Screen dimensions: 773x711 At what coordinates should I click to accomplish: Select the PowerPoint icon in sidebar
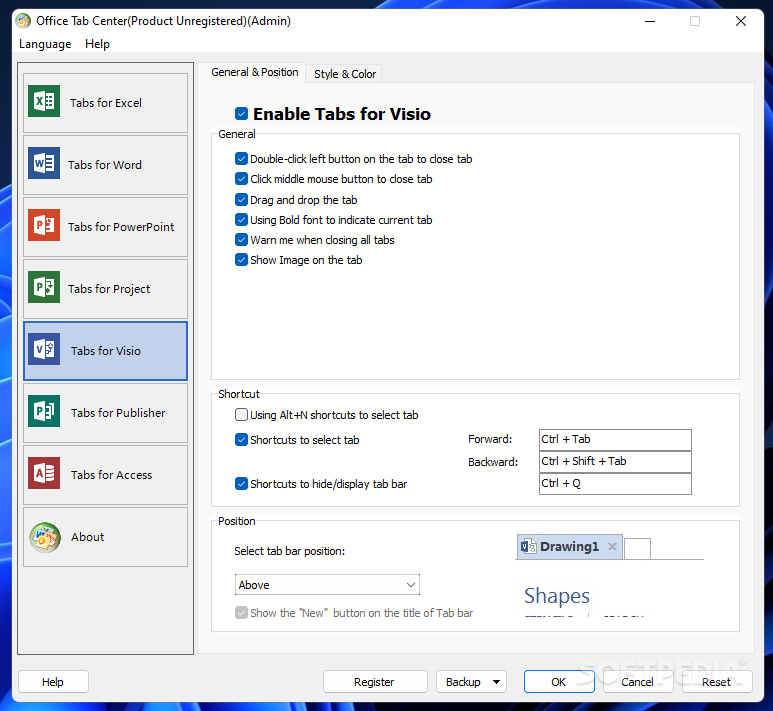coord(44,225)
